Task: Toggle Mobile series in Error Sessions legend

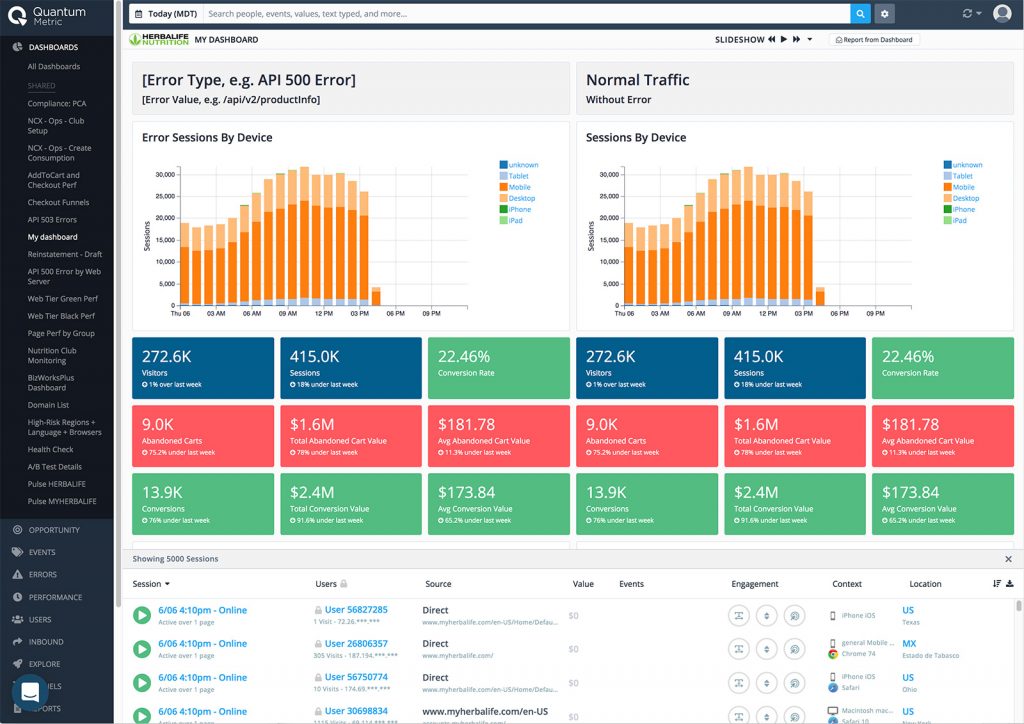Action: click(x=515, y=187)
